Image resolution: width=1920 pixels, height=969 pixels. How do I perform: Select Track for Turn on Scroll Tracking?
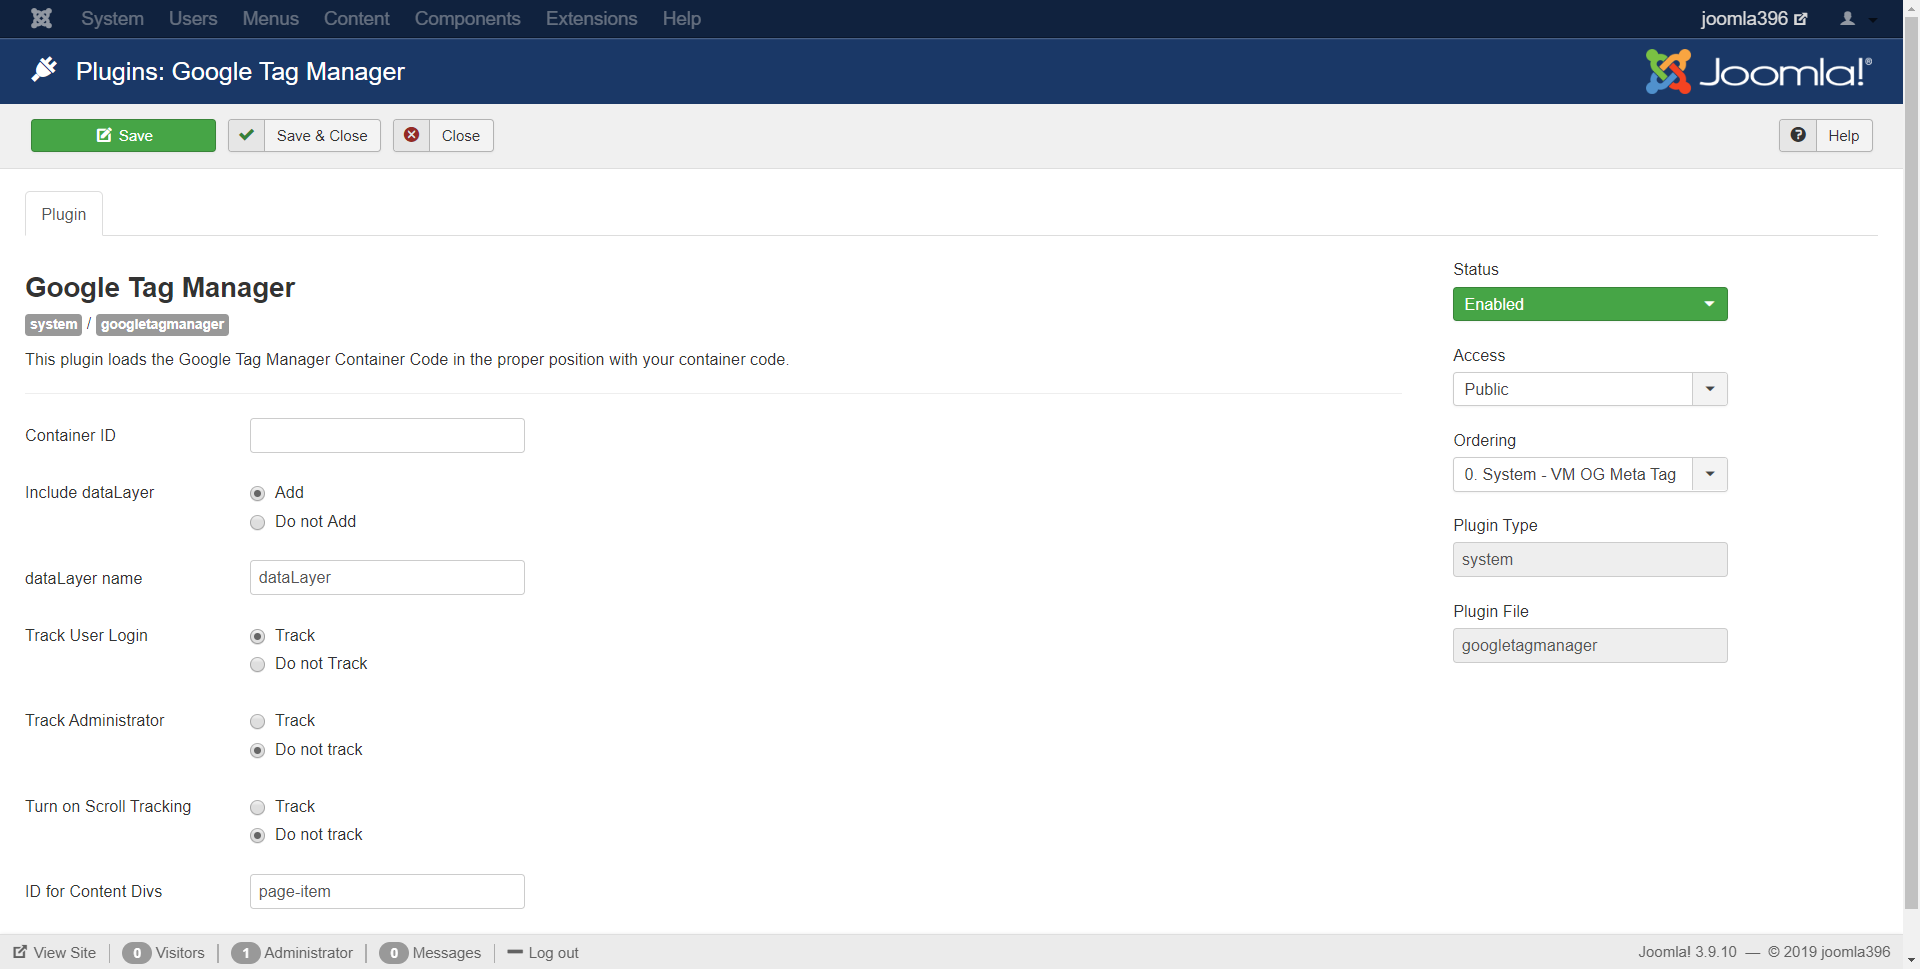click(258, 807)
